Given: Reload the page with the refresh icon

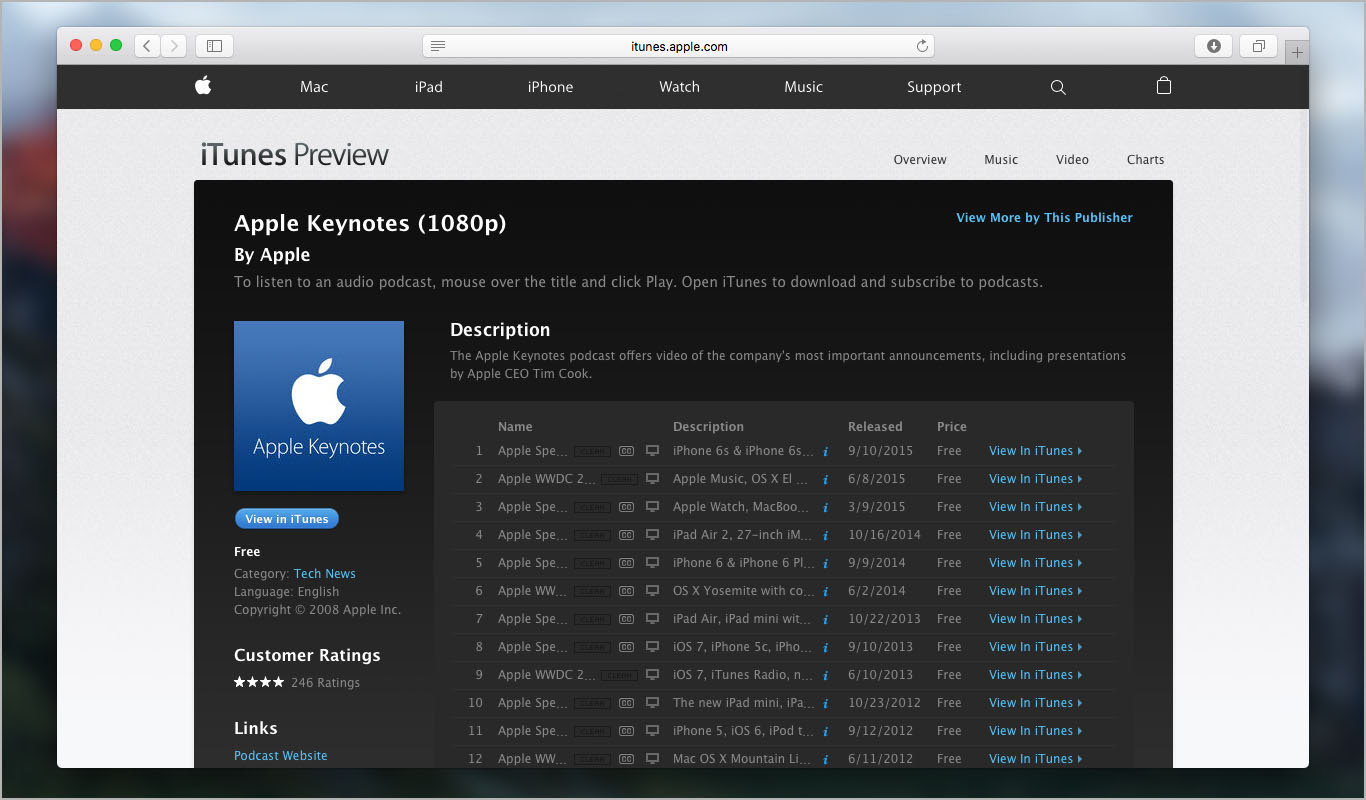Looking at the screenshot, I should coord(922,46).
